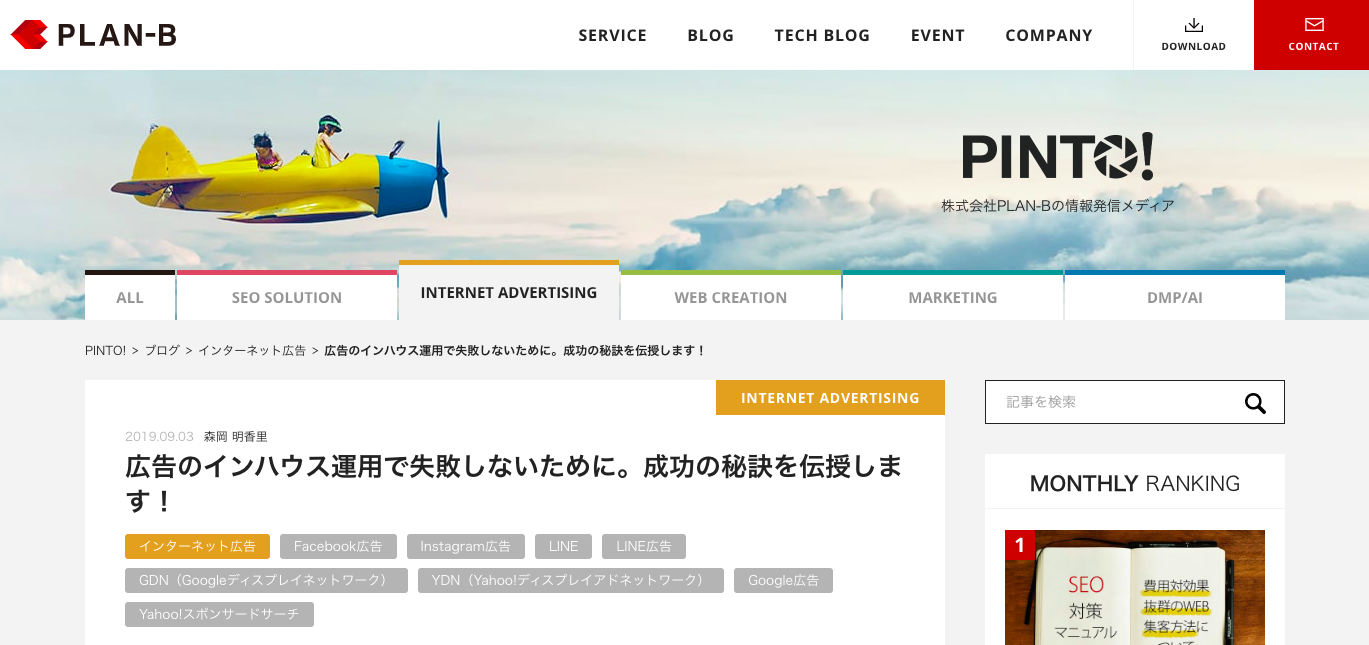Click the 株式会社PLAN-Bの情報発信メディア tagline

tap(1058, 206)
